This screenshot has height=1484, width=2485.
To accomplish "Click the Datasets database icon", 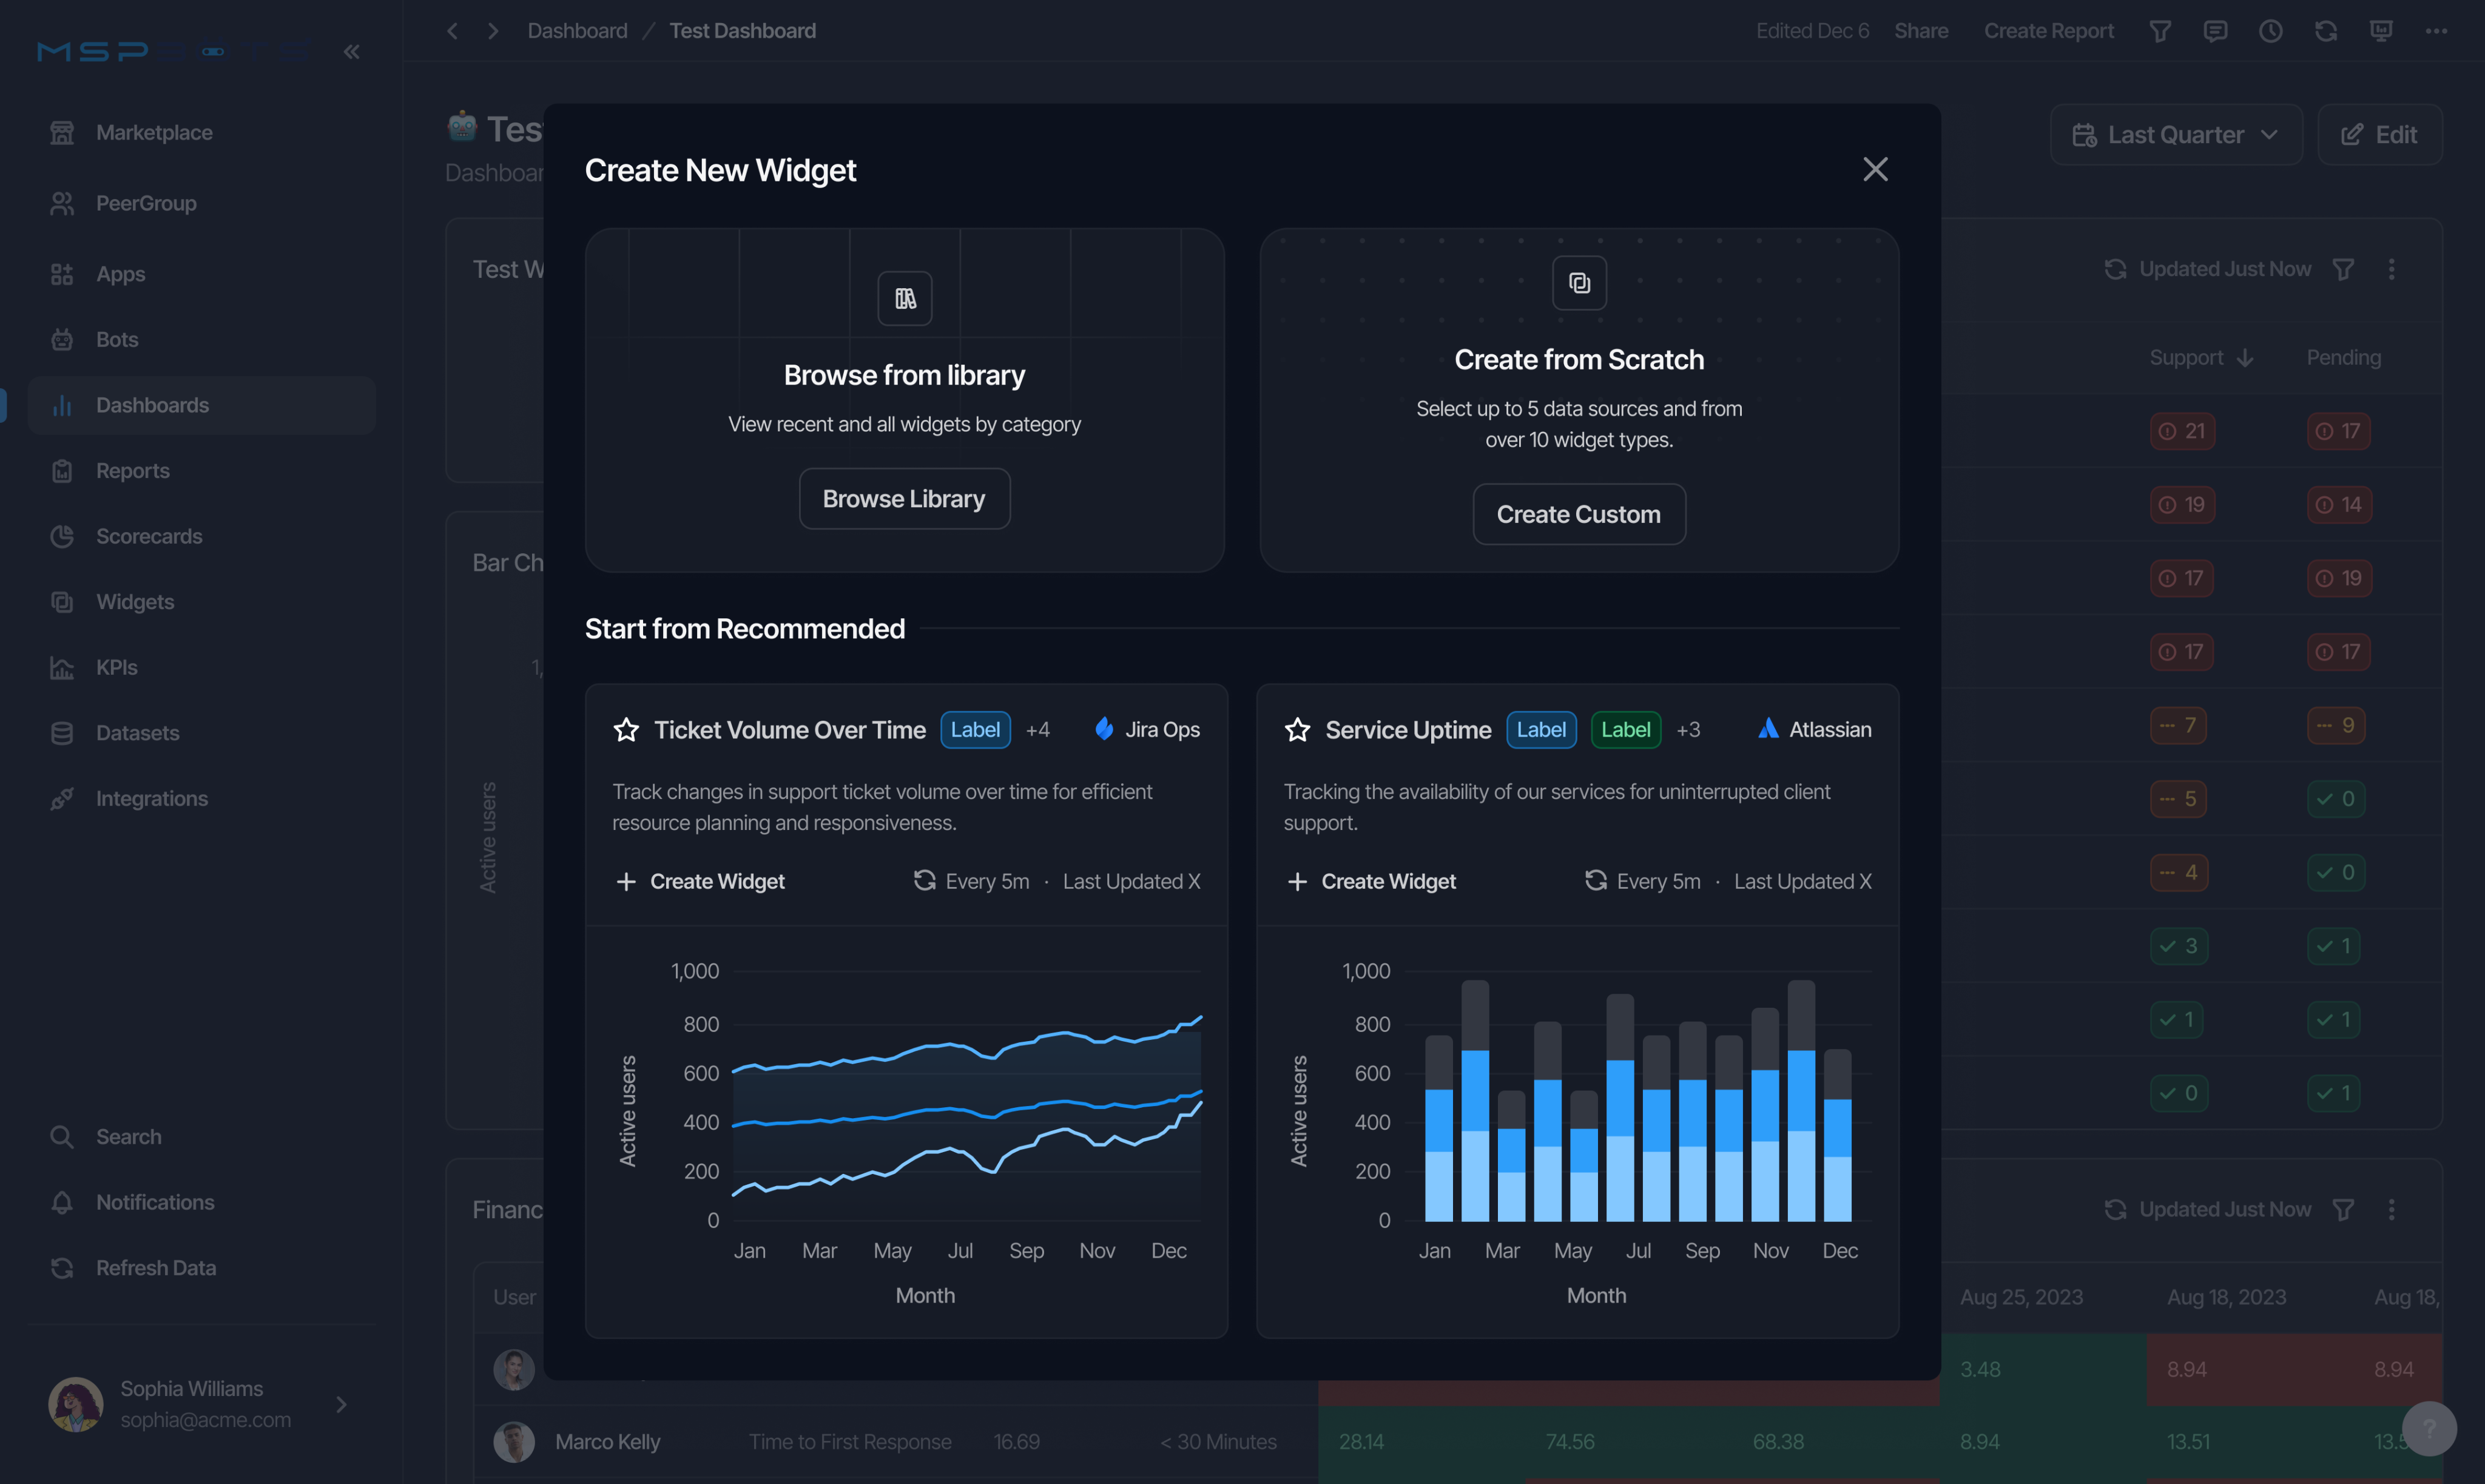I will pyautogui.click(x=62, y=733).
